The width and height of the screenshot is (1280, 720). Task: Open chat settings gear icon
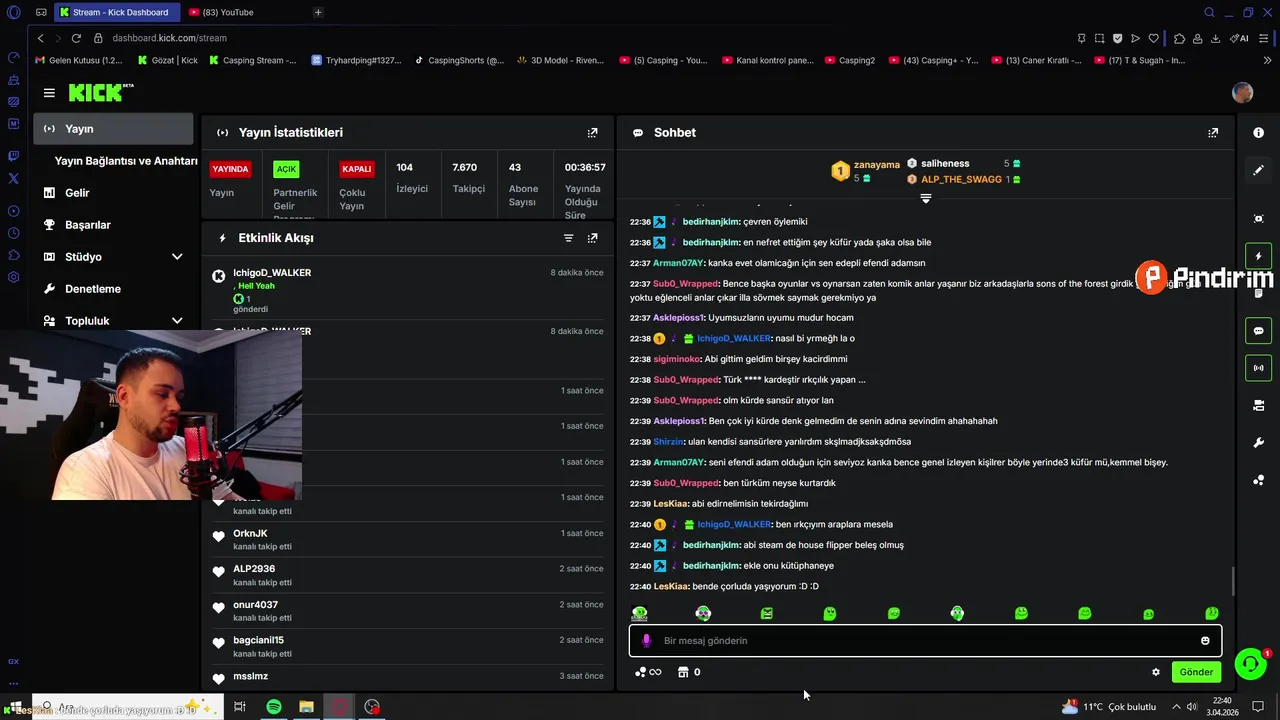(1156, 672)
